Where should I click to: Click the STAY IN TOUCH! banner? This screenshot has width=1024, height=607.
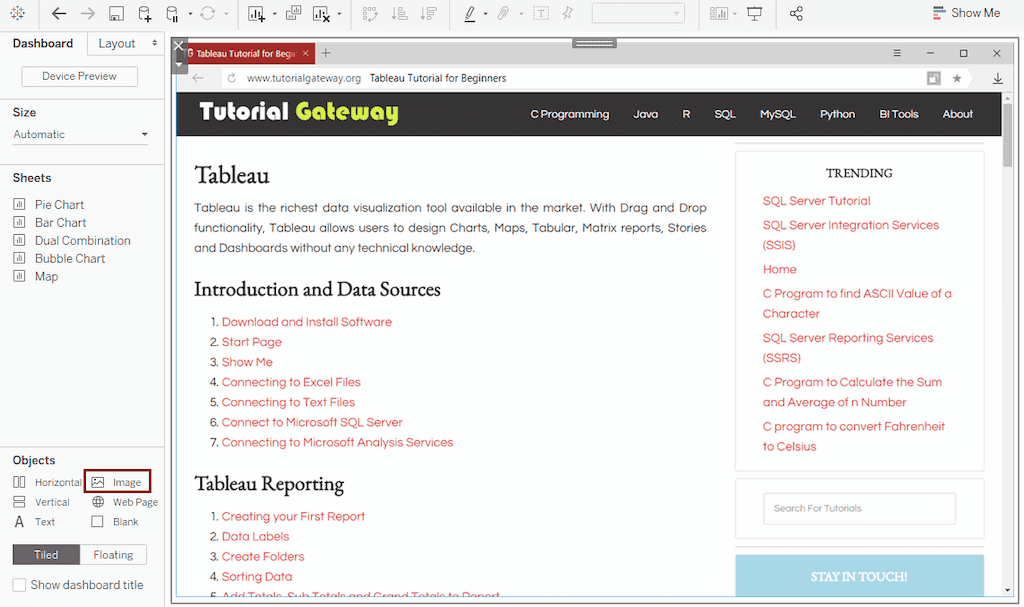tap(859, 575)
